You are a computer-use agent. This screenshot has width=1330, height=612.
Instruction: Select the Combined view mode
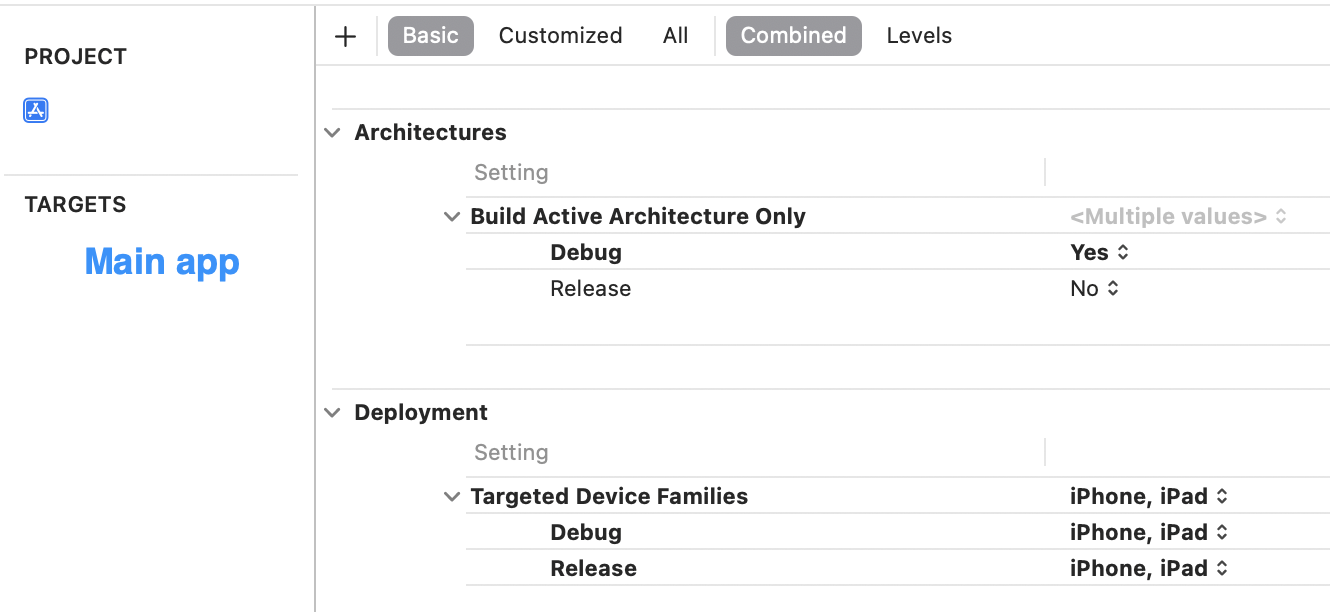(x=793, y=36)
